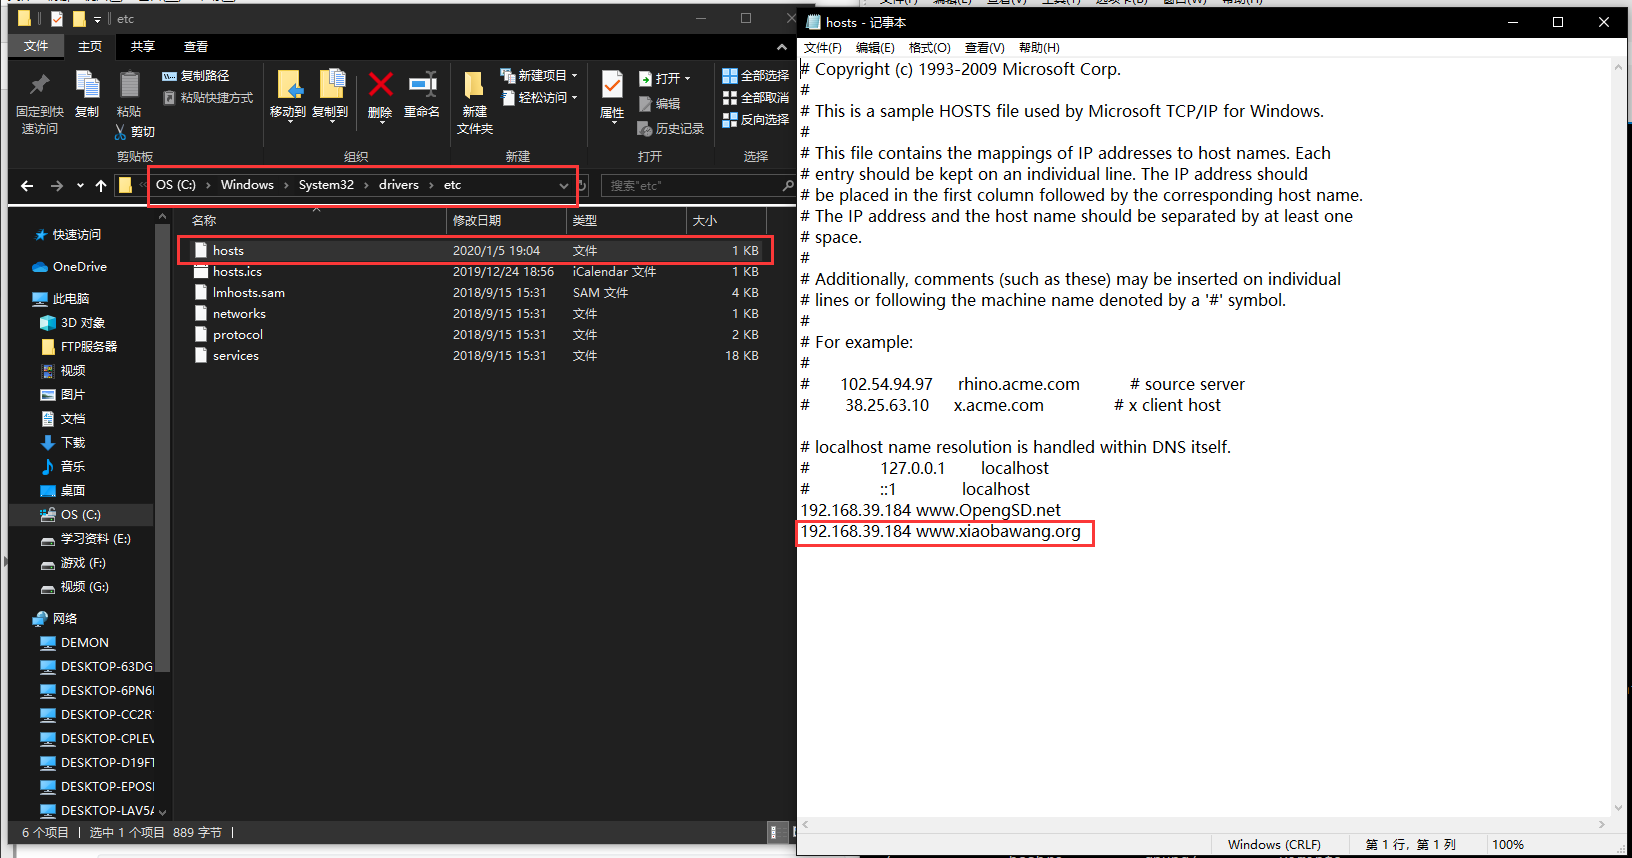
Task: Click chevron after System32 in path
Action: pos(366,186)
